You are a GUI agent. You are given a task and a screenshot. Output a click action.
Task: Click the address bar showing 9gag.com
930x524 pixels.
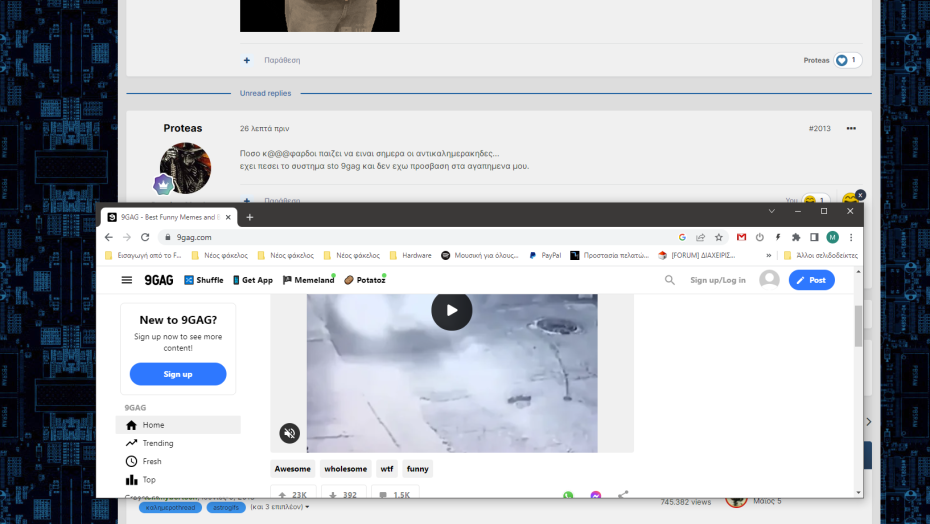(x=415, y=237)
